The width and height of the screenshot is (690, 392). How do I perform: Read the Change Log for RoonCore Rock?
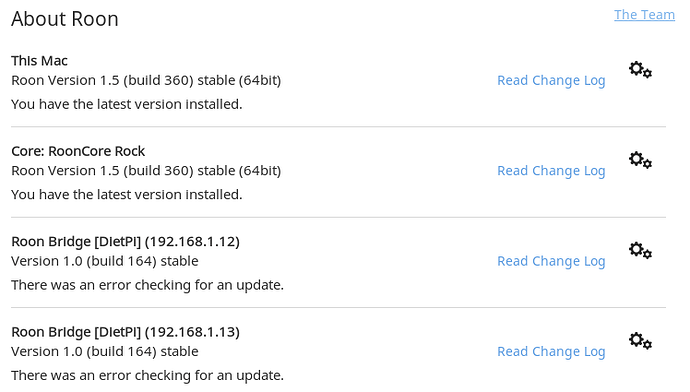(551, 171)
